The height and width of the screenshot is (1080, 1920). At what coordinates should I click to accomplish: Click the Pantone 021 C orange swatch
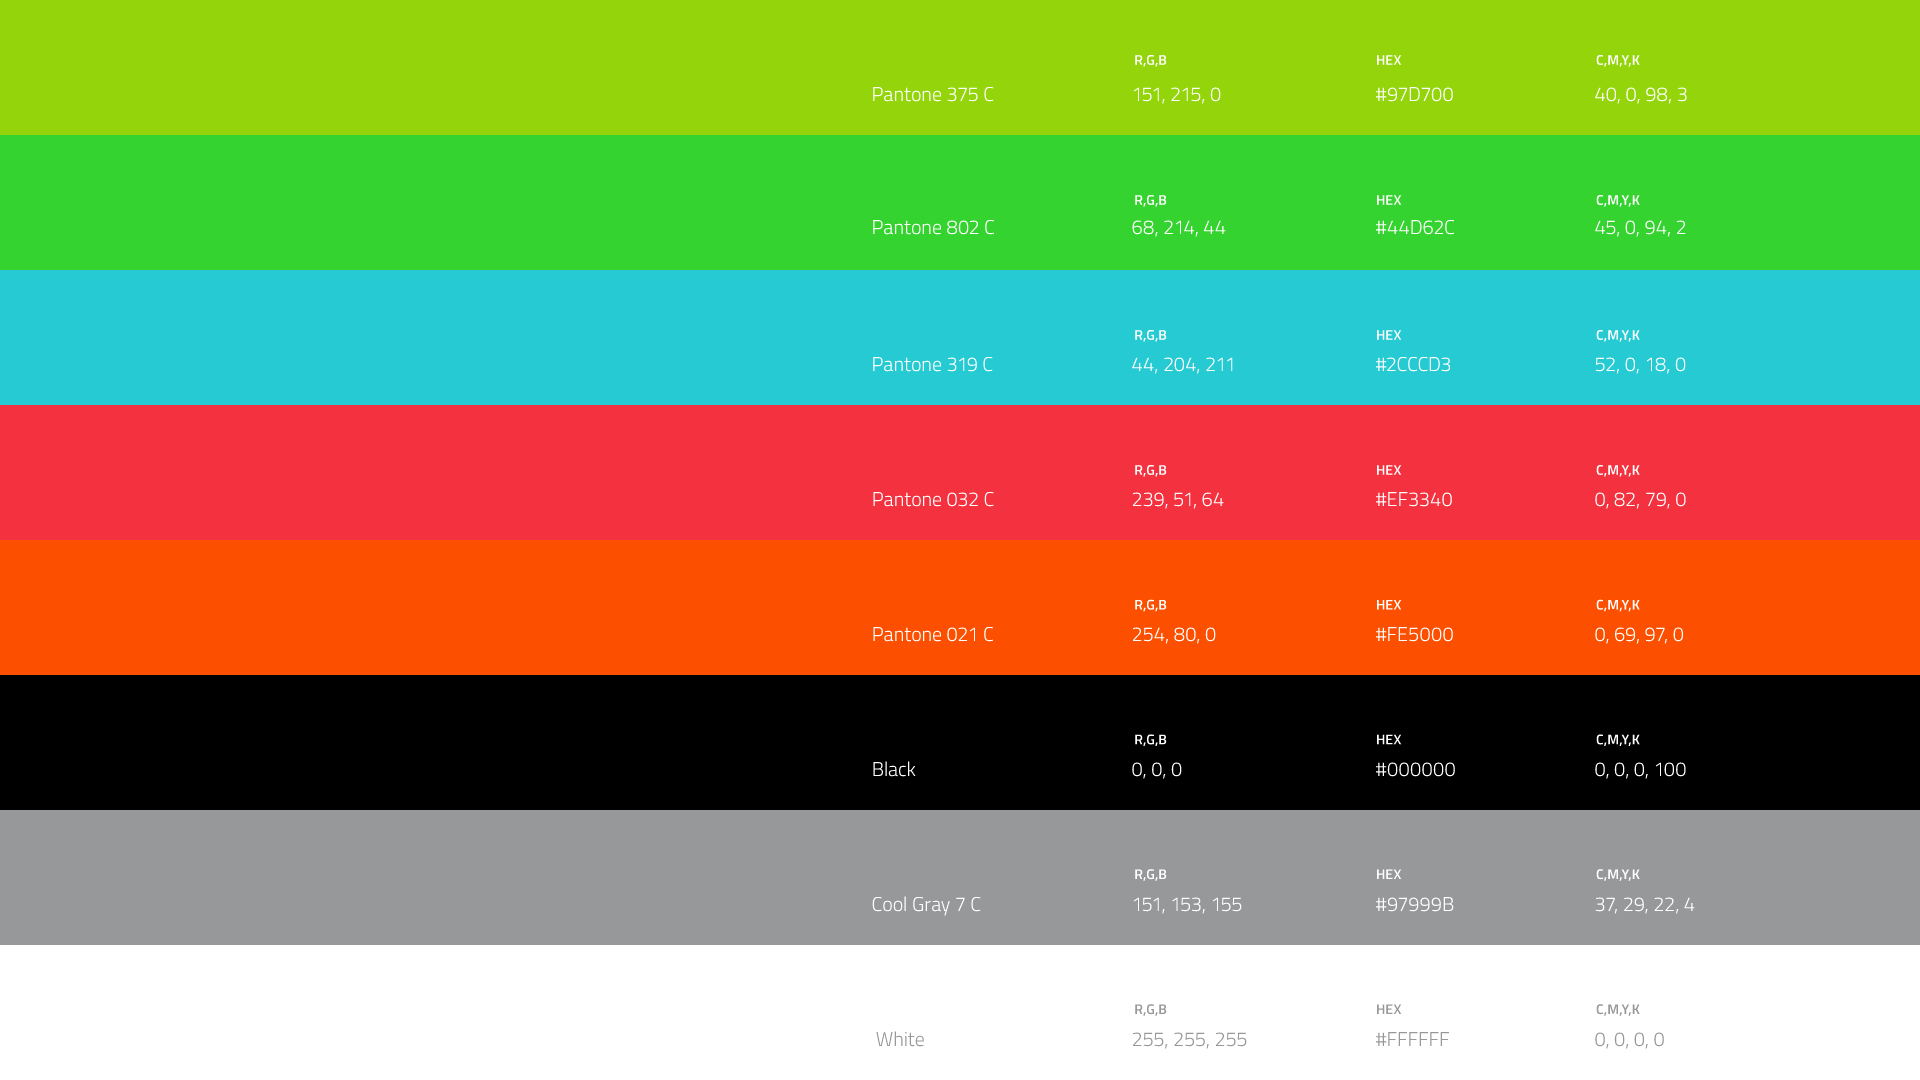pos(400,607)
